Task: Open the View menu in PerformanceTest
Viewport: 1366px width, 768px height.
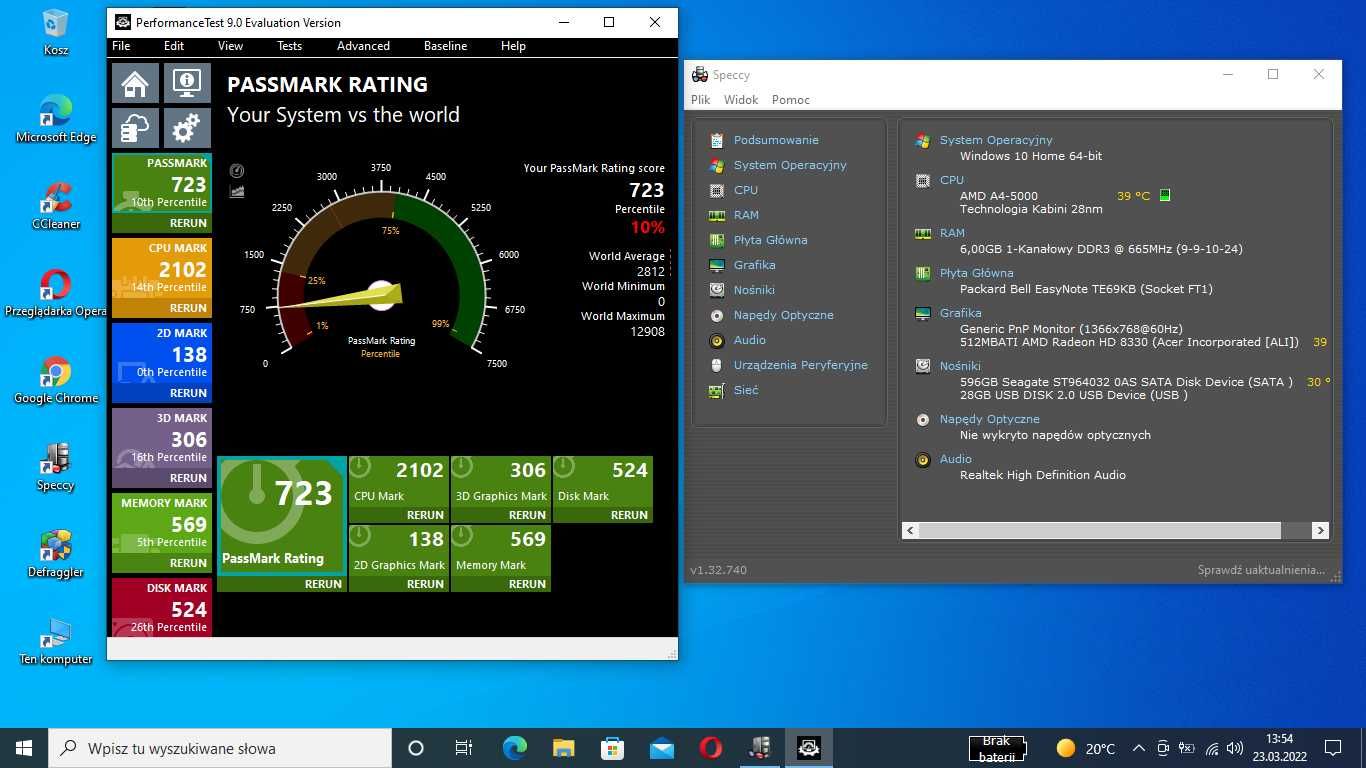Action: point(230,46)
